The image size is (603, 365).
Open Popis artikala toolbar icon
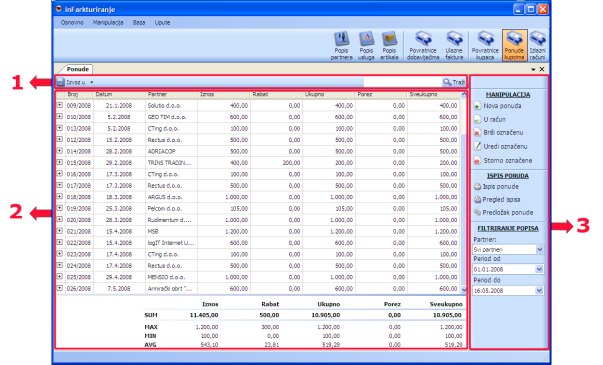[x=389, y=46]
